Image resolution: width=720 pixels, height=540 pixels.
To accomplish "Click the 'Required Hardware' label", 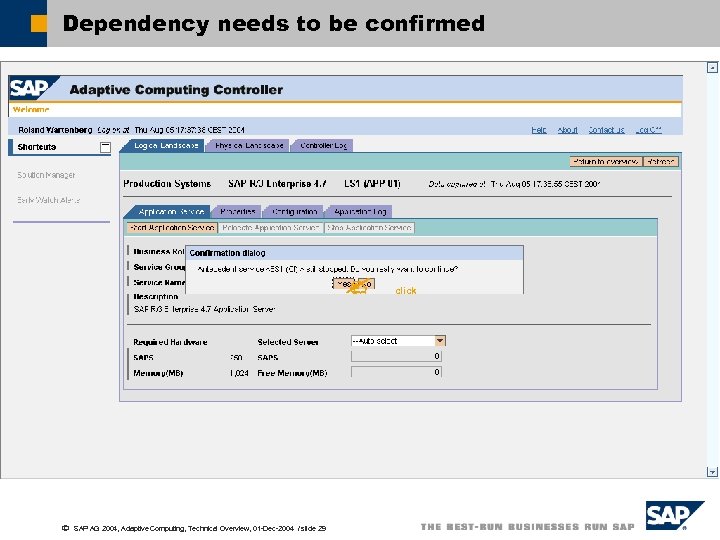I will 170,342.
